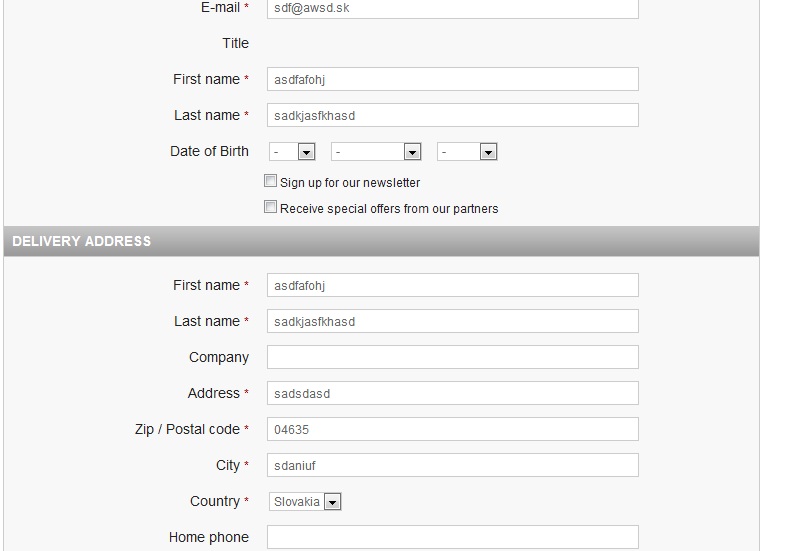
Task: Open the Country dropdown showing Slovakia
Action: pos(305,502)
